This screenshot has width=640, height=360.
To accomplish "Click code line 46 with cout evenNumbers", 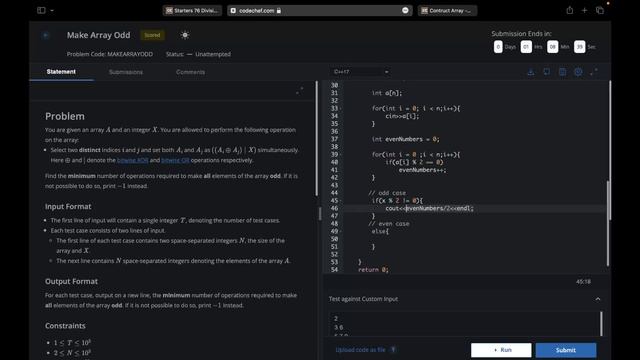I will [429, 209].
